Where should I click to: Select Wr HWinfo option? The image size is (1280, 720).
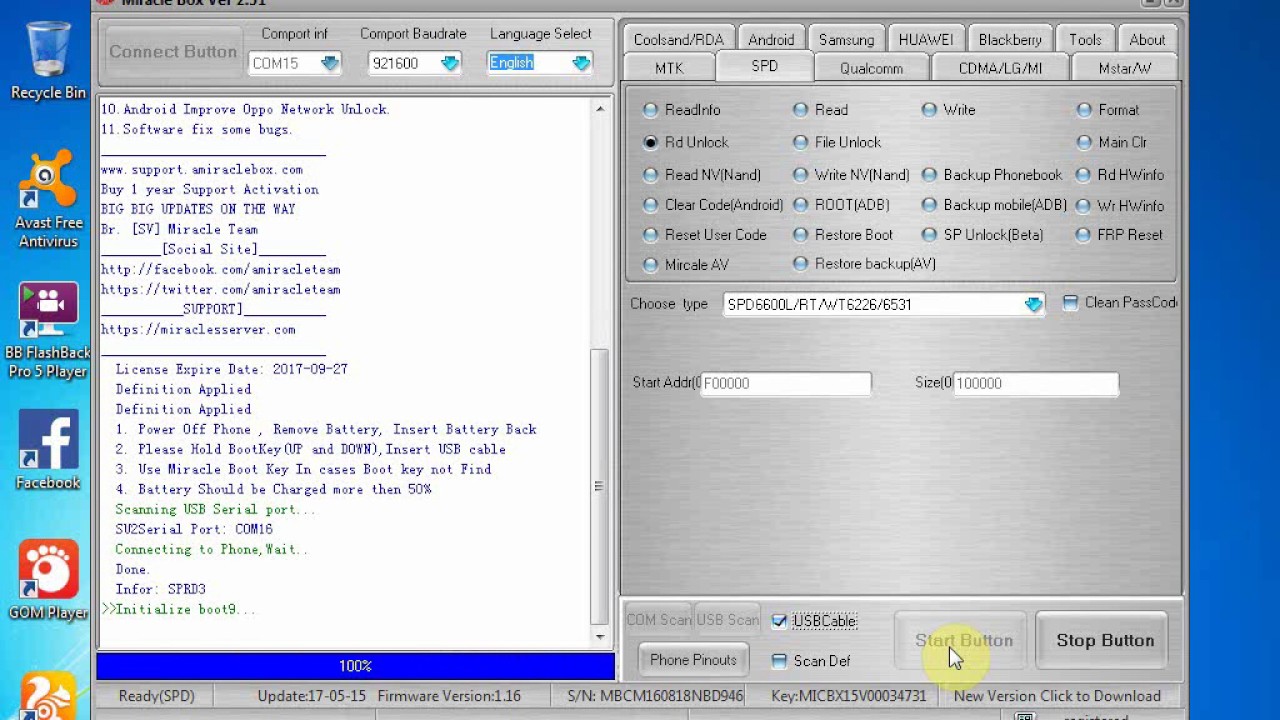(1120, 205)
